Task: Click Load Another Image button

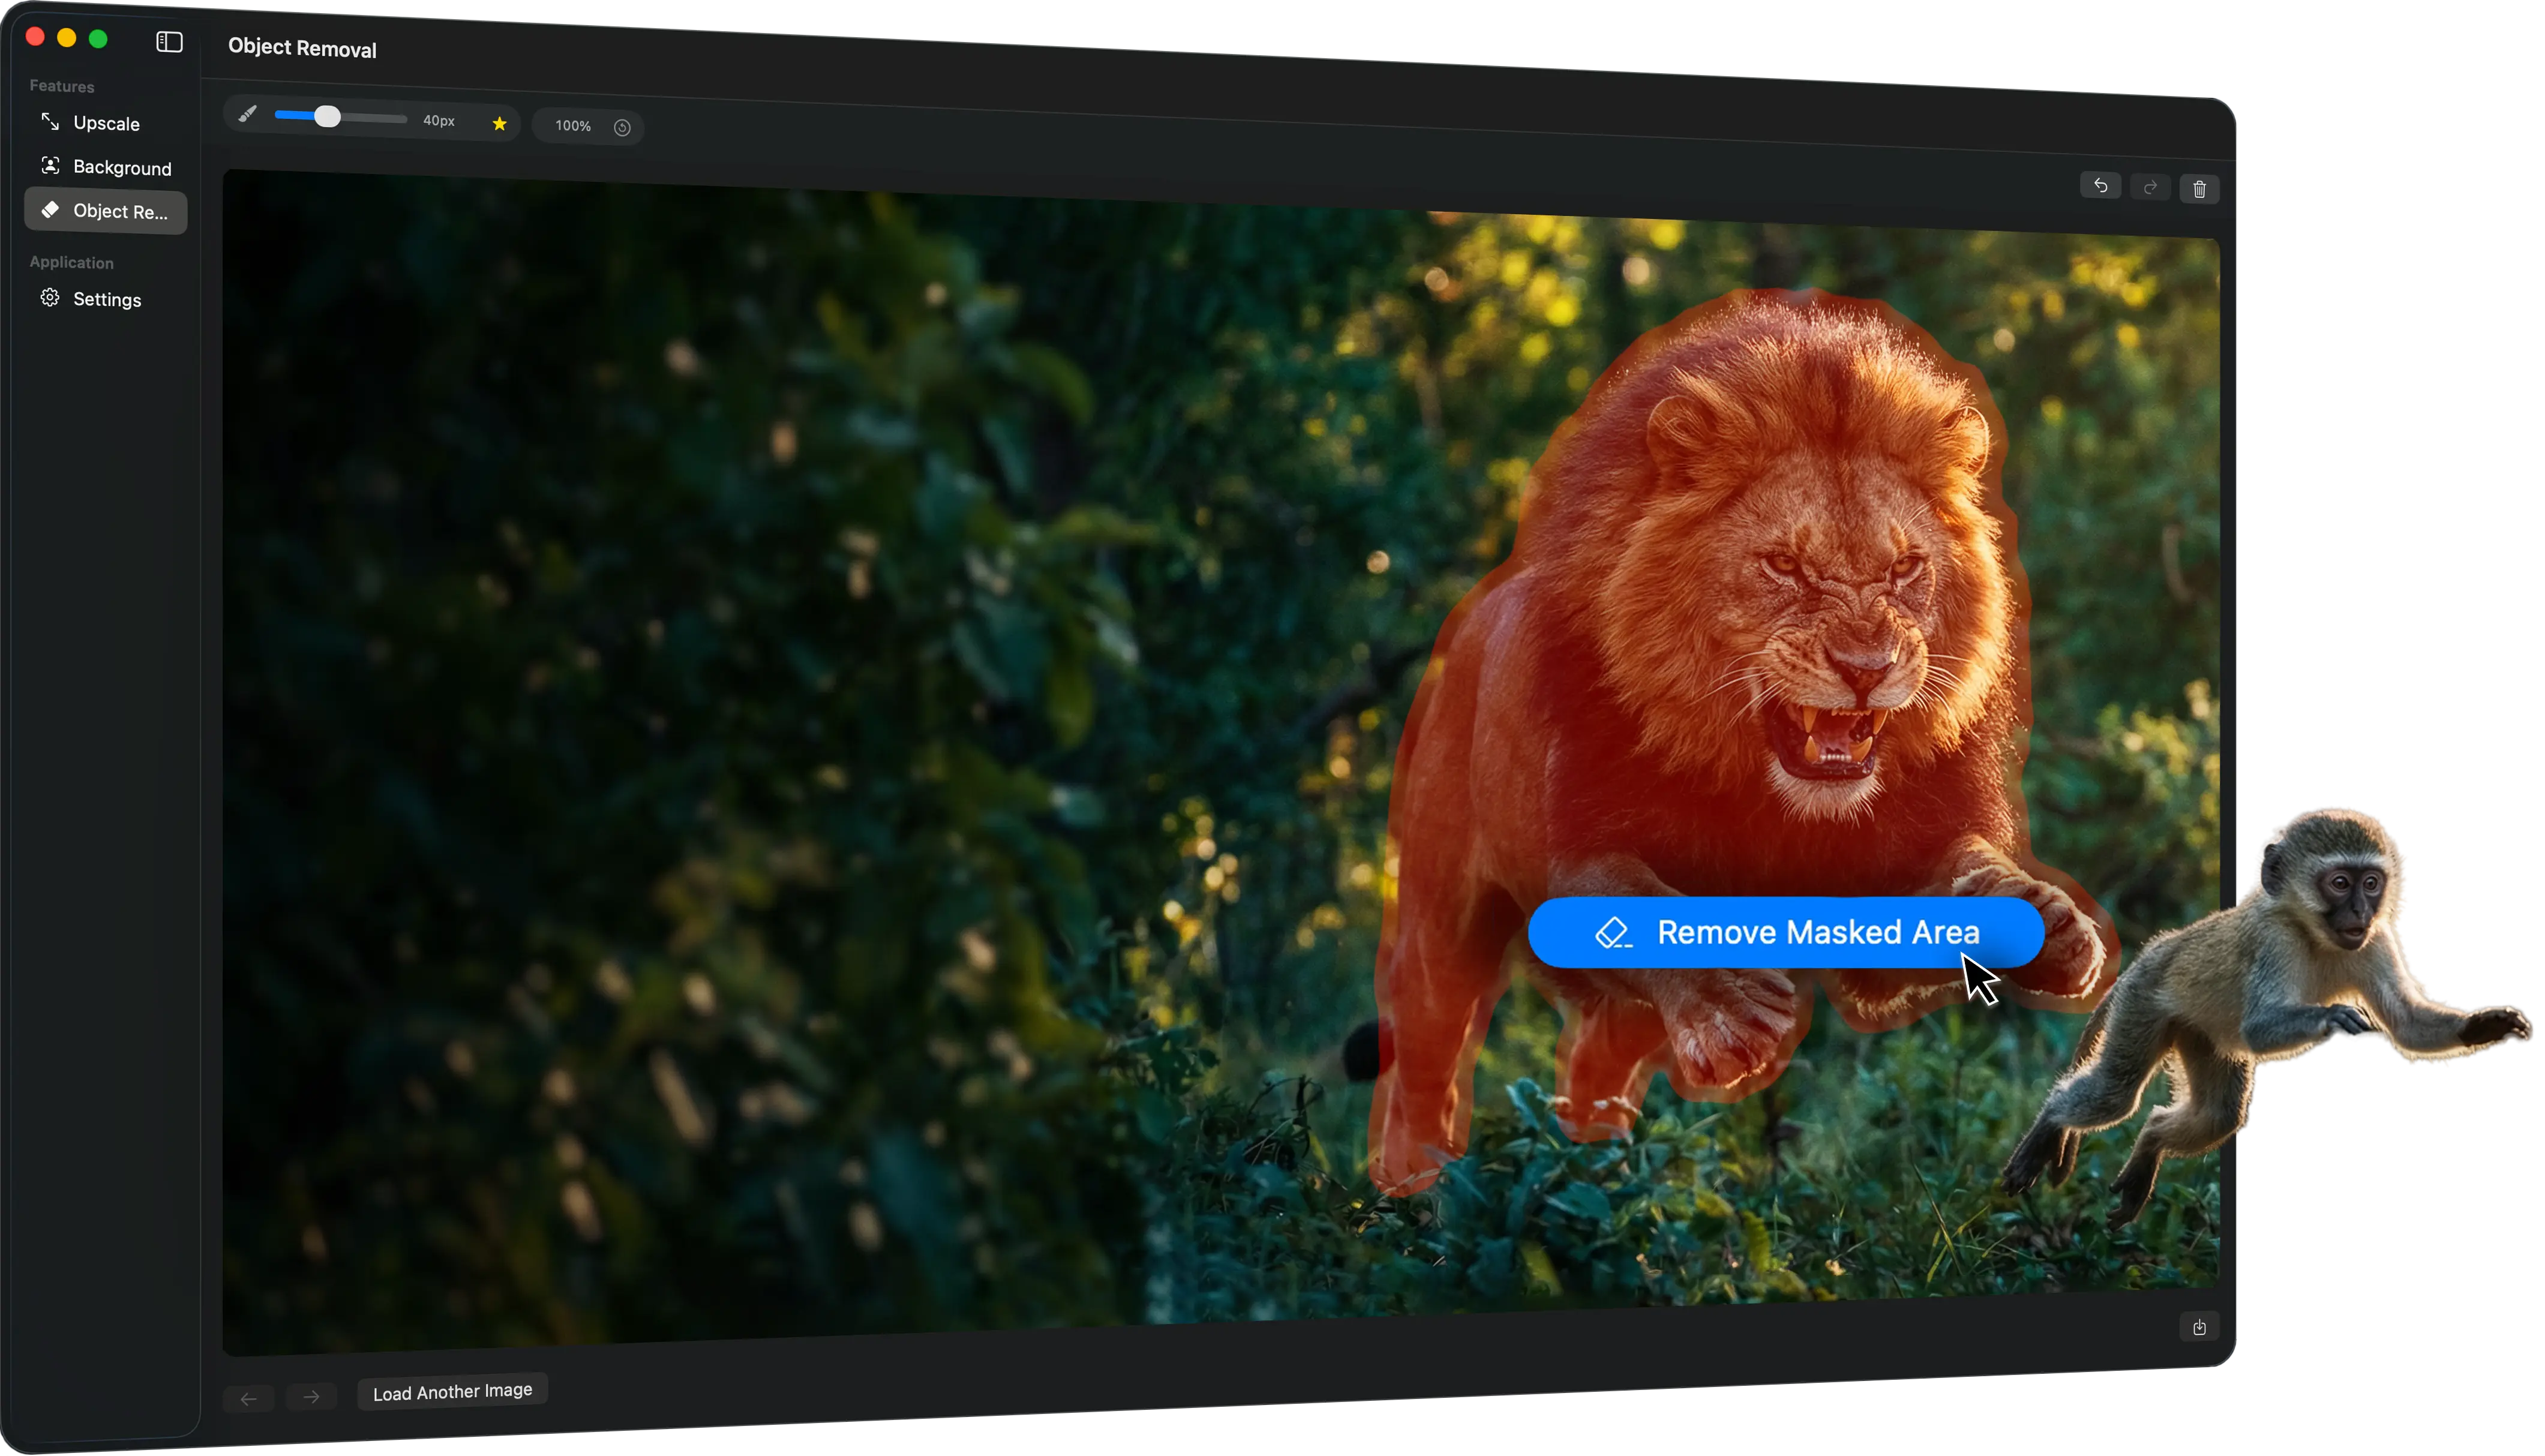Action: 452,1391
